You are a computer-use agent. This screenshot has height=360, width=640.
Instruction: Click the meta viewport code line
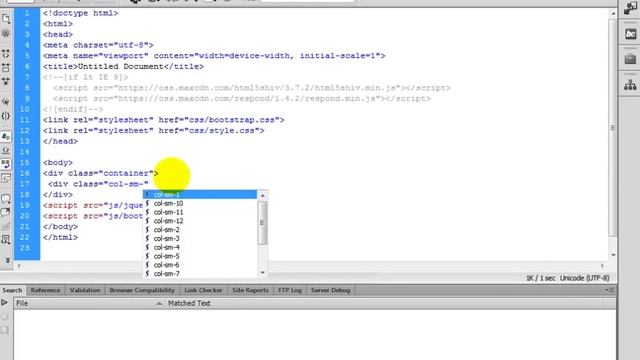pyautogui.click(x=214, y=56)
